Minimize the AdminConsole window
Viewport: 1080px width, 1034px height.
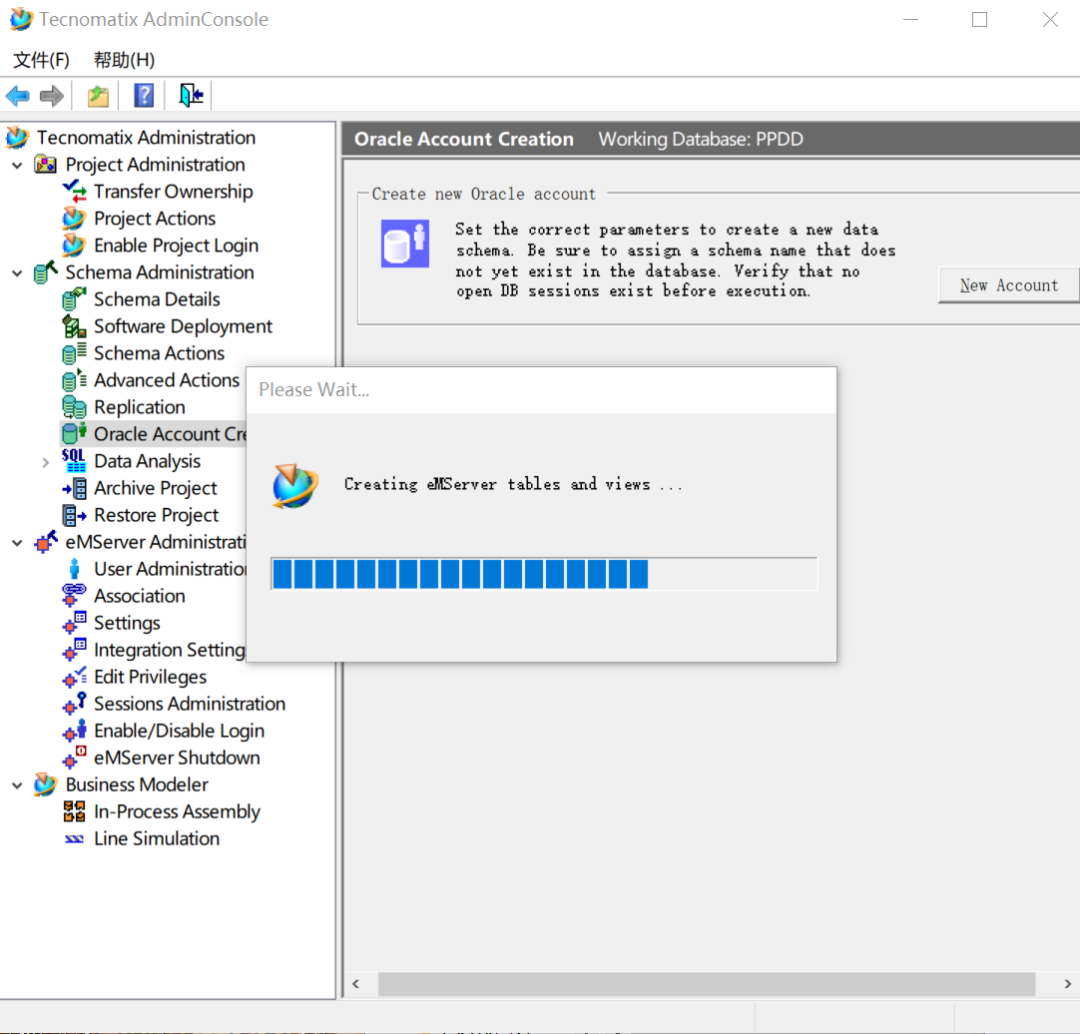(x=911, y=19)
